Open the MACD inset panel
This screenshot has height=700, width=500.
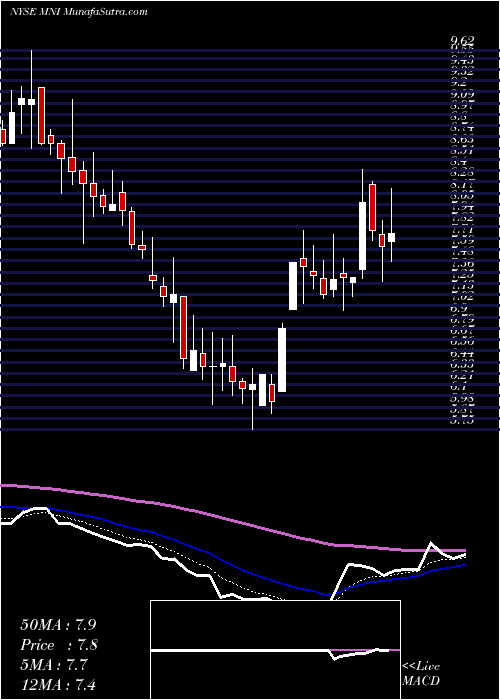tap(275, 650)
